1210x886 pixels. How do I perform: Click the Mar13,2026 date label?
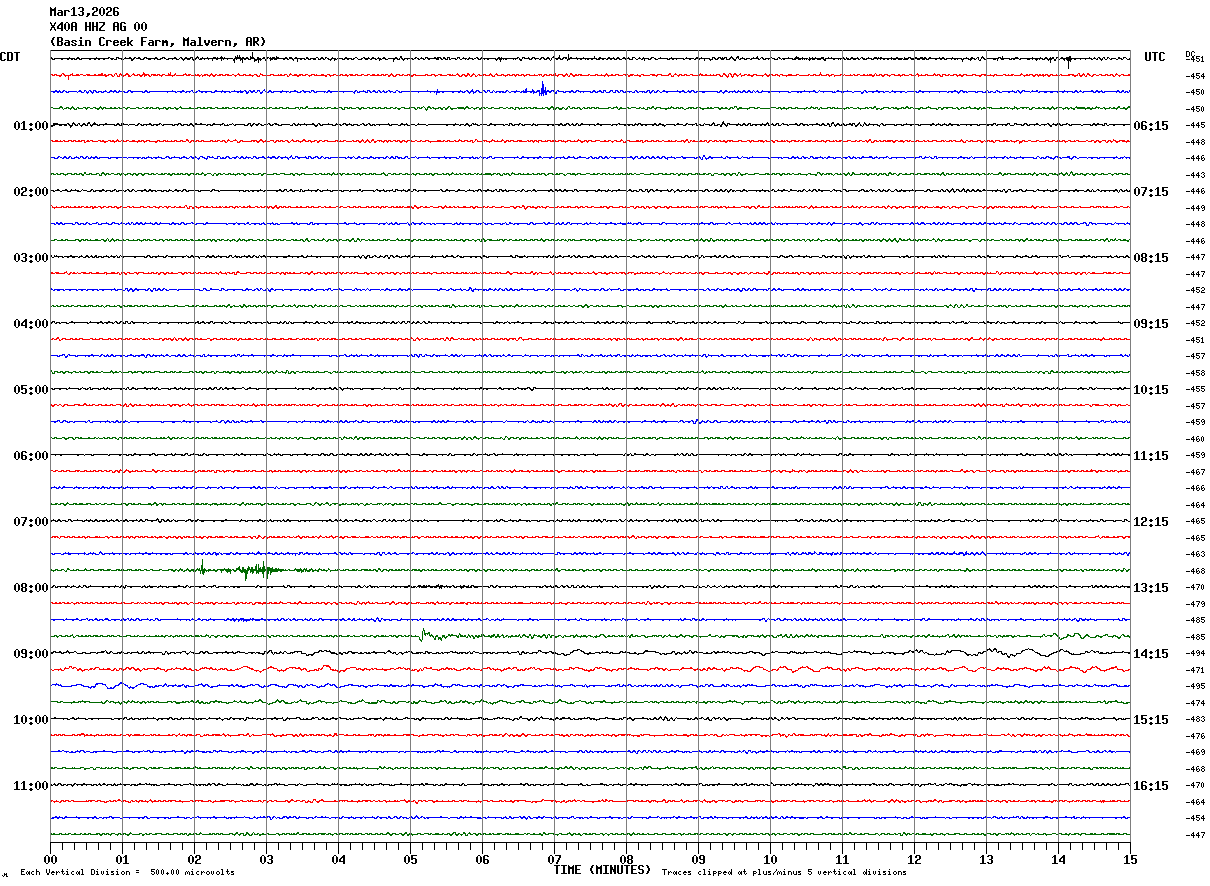[x=84, y=12]
